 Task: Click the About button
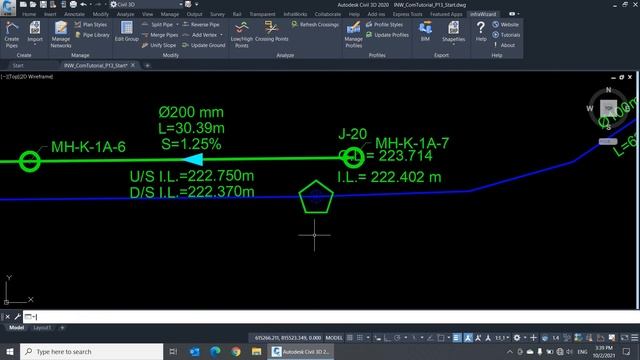pos(504,45)
